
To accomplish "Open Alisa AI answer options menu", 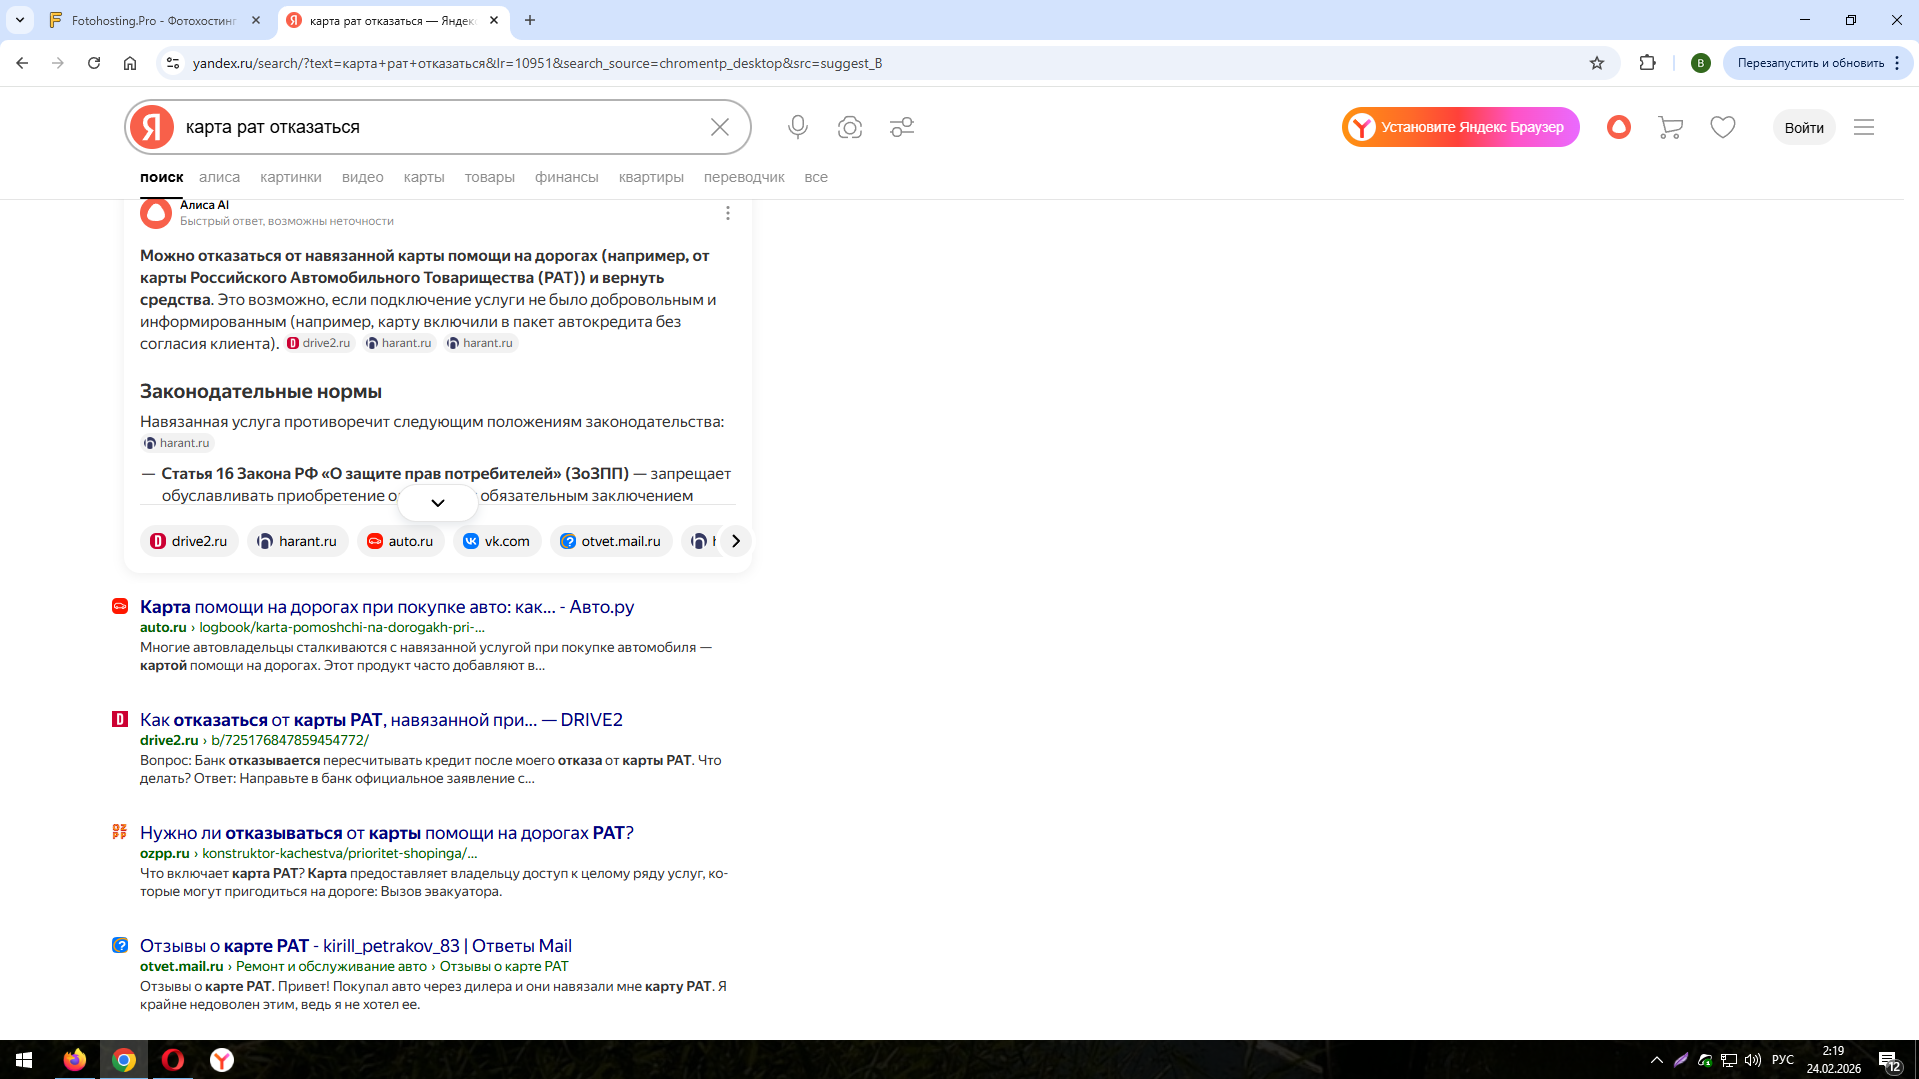I will click(x=728, y=213).
